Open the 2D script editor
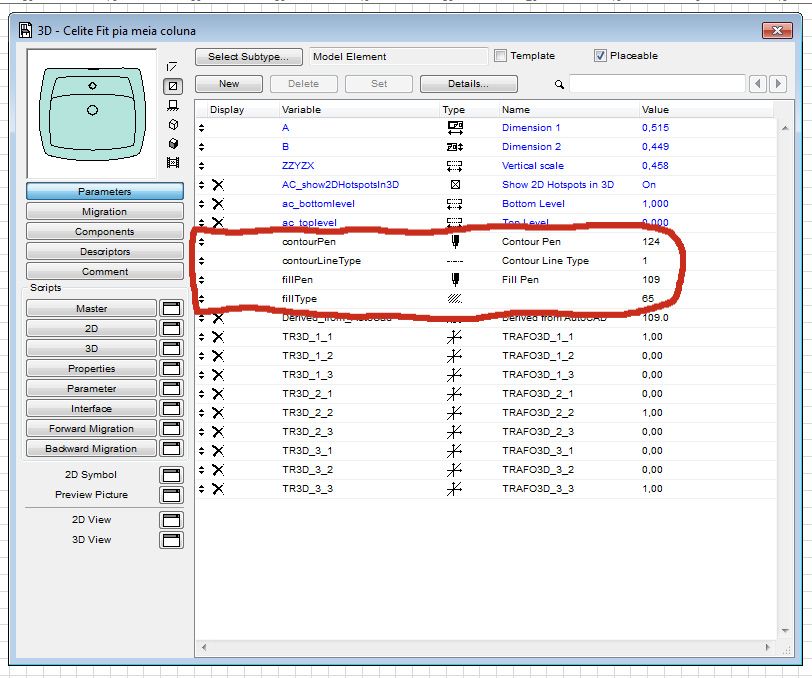Image resolution: width=812 pixels, height=678 pixels. (91, 328)
